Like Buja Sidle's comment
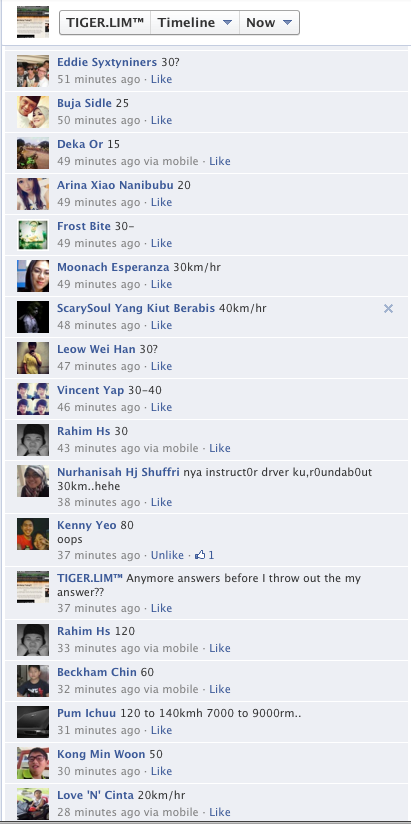This screenshot has width=411, height=824. pos(161,120)
